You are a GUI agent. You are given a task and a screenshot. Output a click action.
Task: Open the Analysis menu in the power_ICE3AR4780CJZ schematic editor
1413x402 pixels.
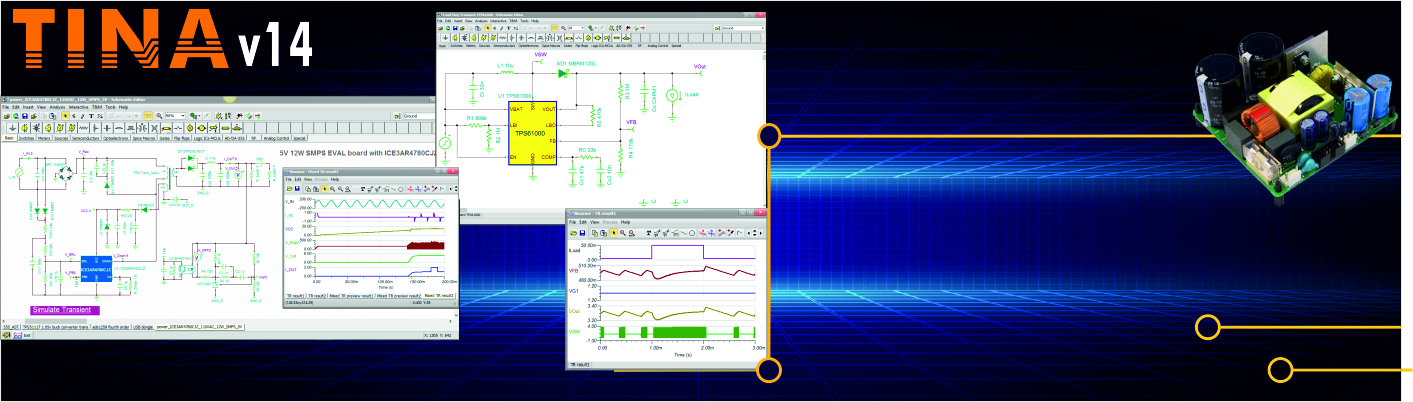pos(57,107)
